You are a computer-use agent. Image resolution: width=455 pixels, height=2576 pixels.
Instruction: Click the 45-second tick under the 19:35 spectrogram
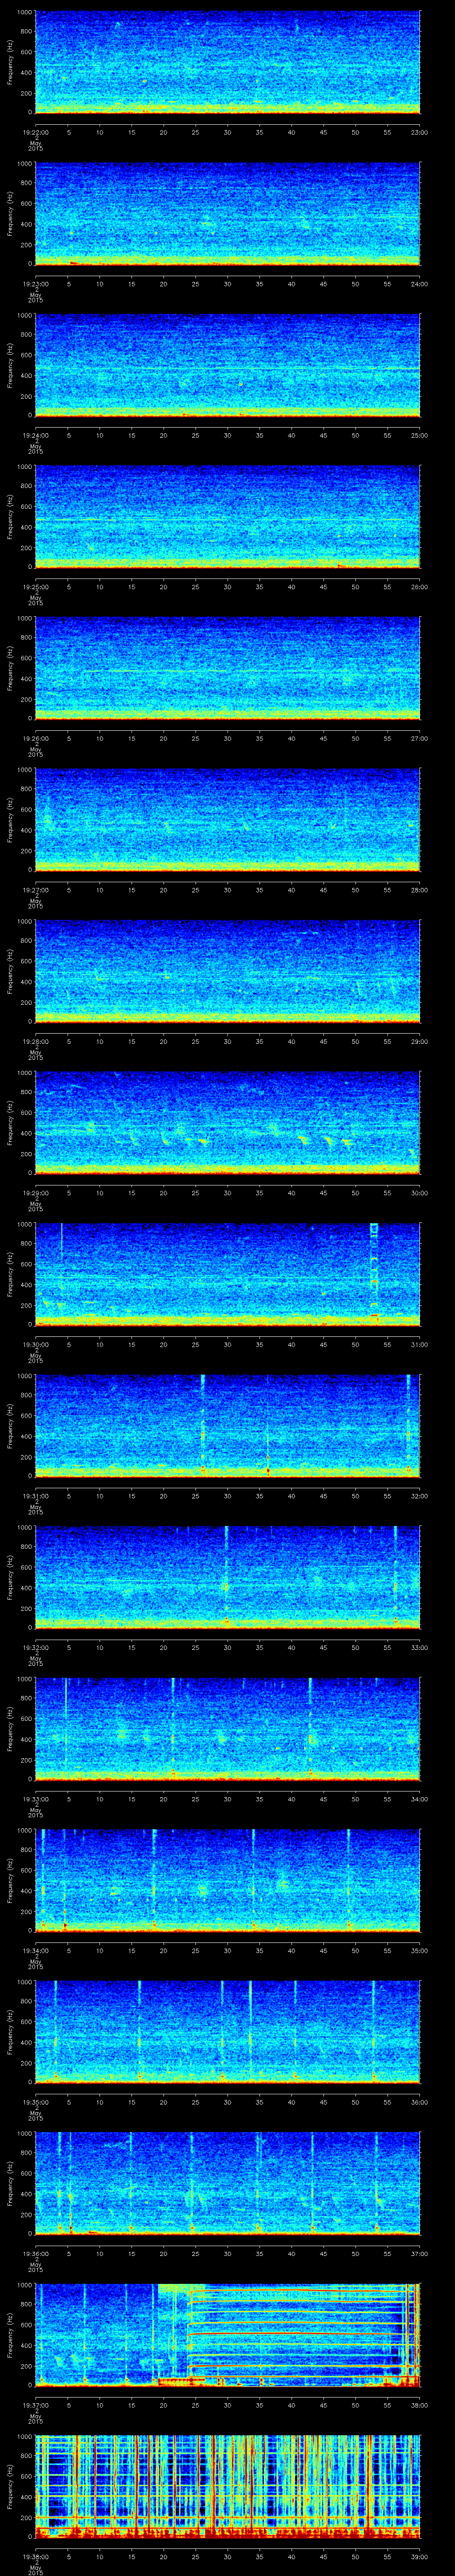[323, 2101]
